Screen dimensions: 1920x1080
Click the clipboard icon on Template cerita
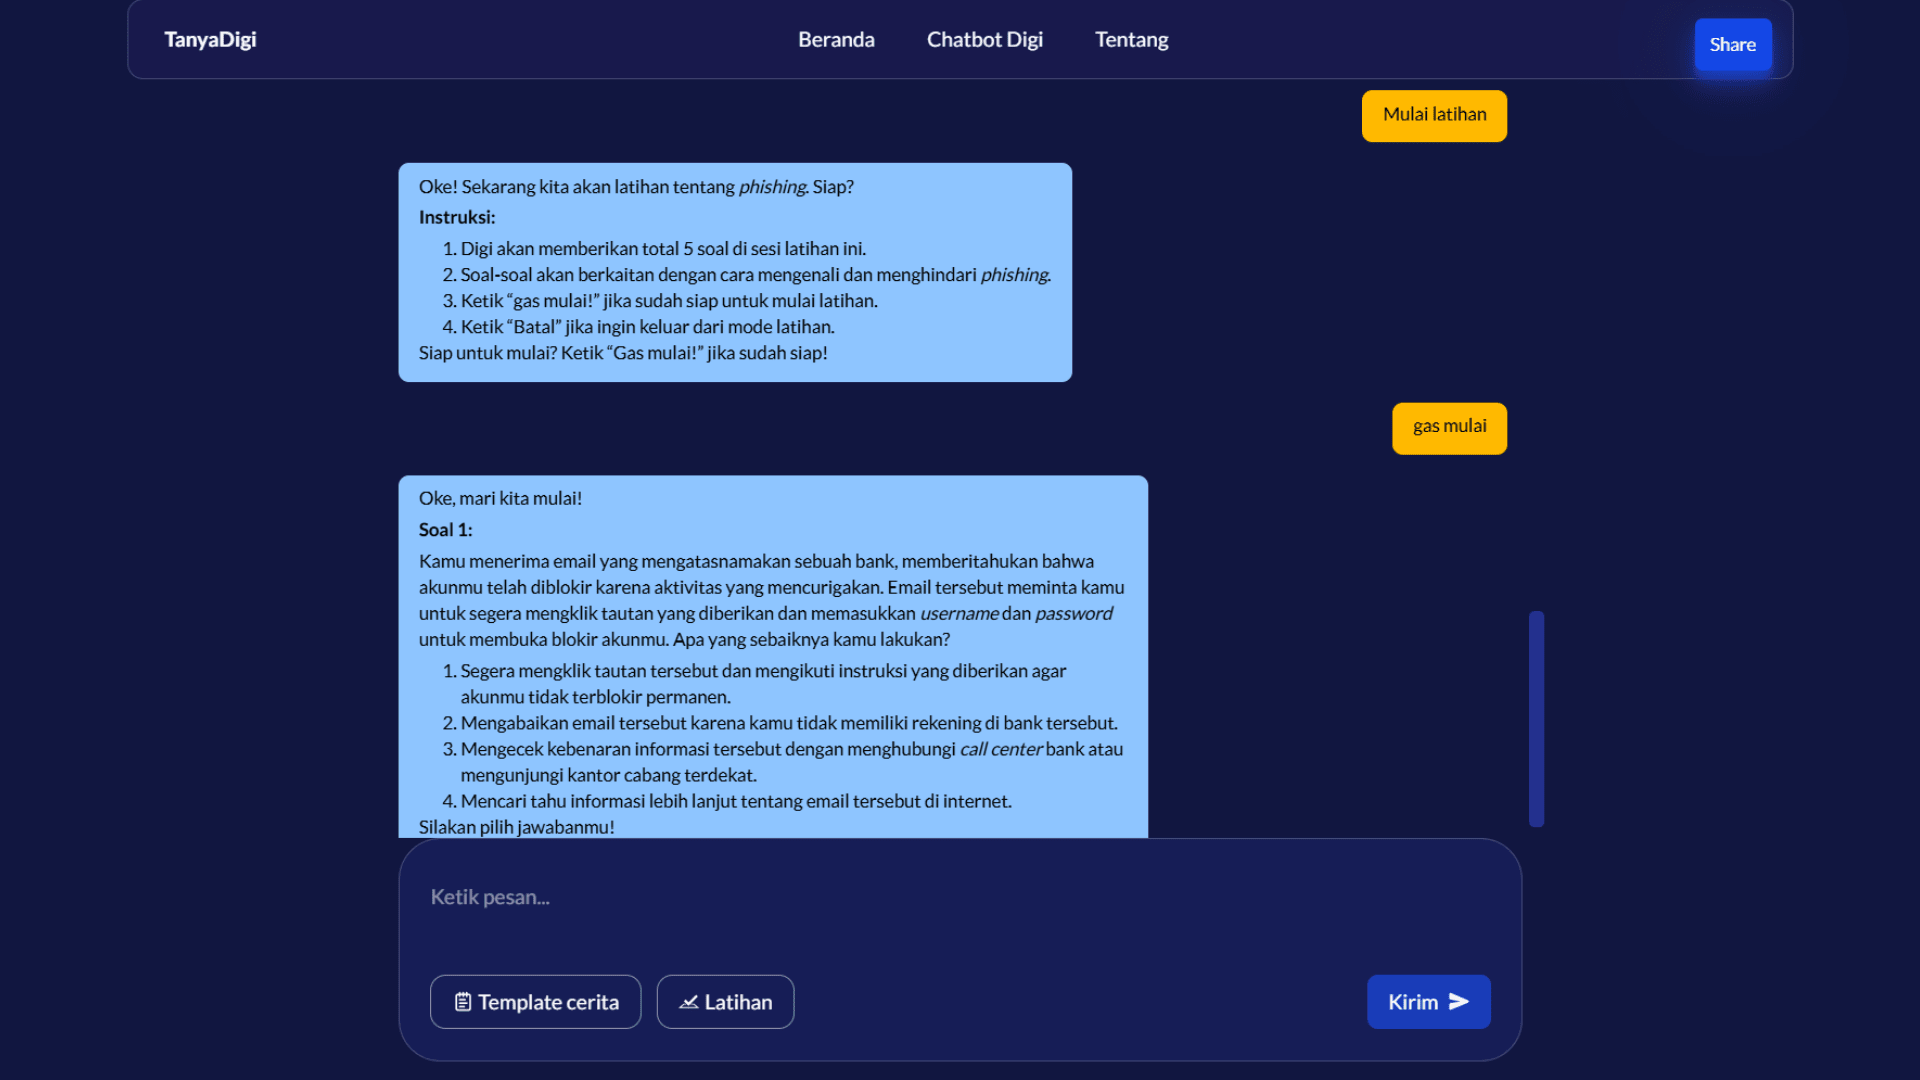[463, 1002]
